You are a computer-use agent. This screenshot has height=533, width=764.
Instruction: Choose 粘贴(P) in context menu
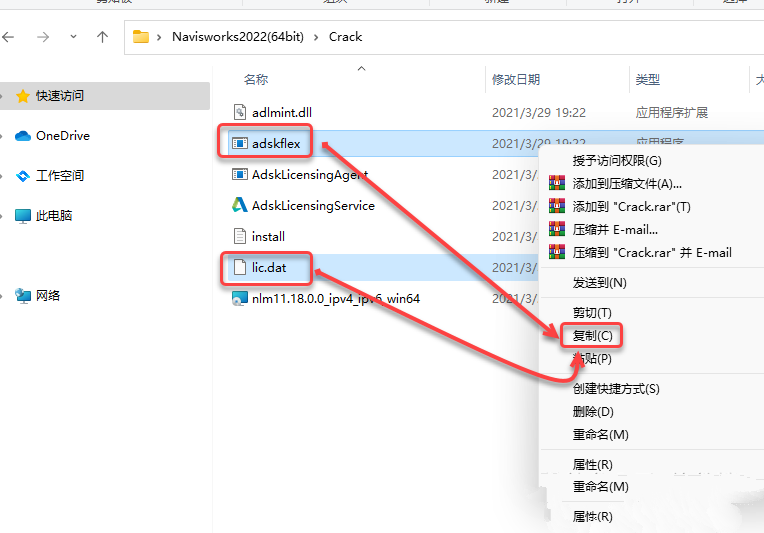click(592, 359)
